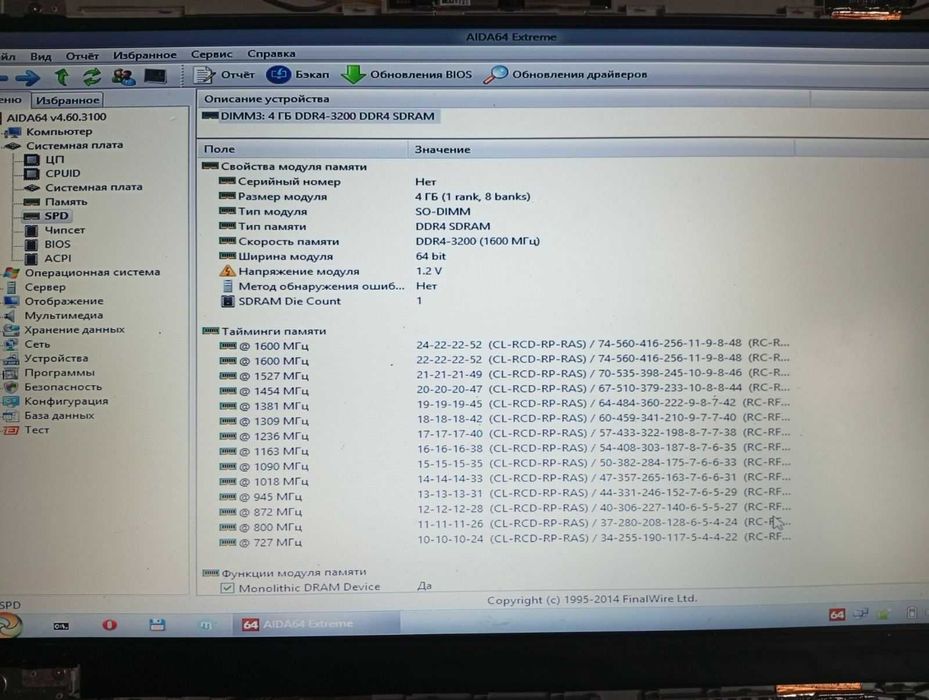Viewport: 929px width, 700px height.
Task: Select Операционная система in the tree
Action: pos(92,273)
